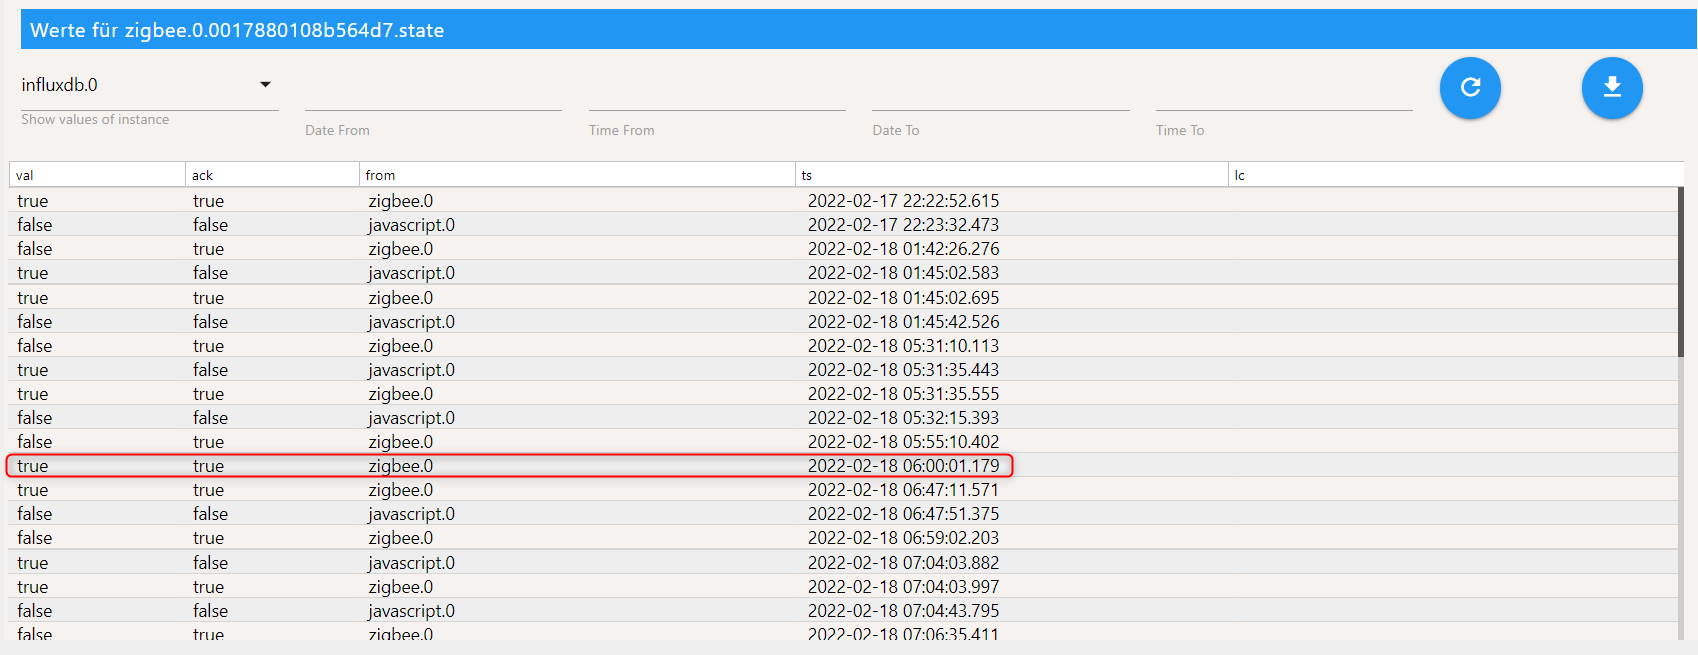Select timestamp 2022-02-18 01:45:42.526
The width and height of the screenshot is (1698, 655).
(x=903, y=322)
